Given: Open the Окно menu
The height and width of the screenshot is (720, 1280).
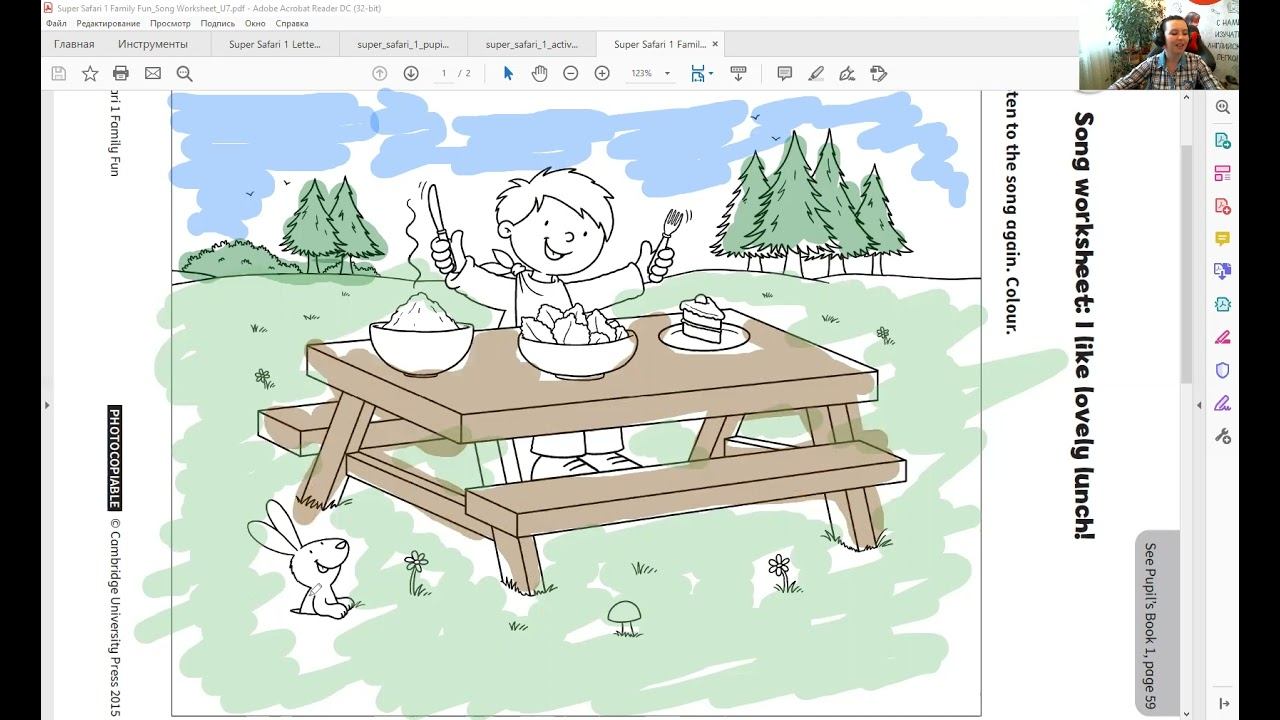Looking at the screenshot, I should (x=255, y=23).
